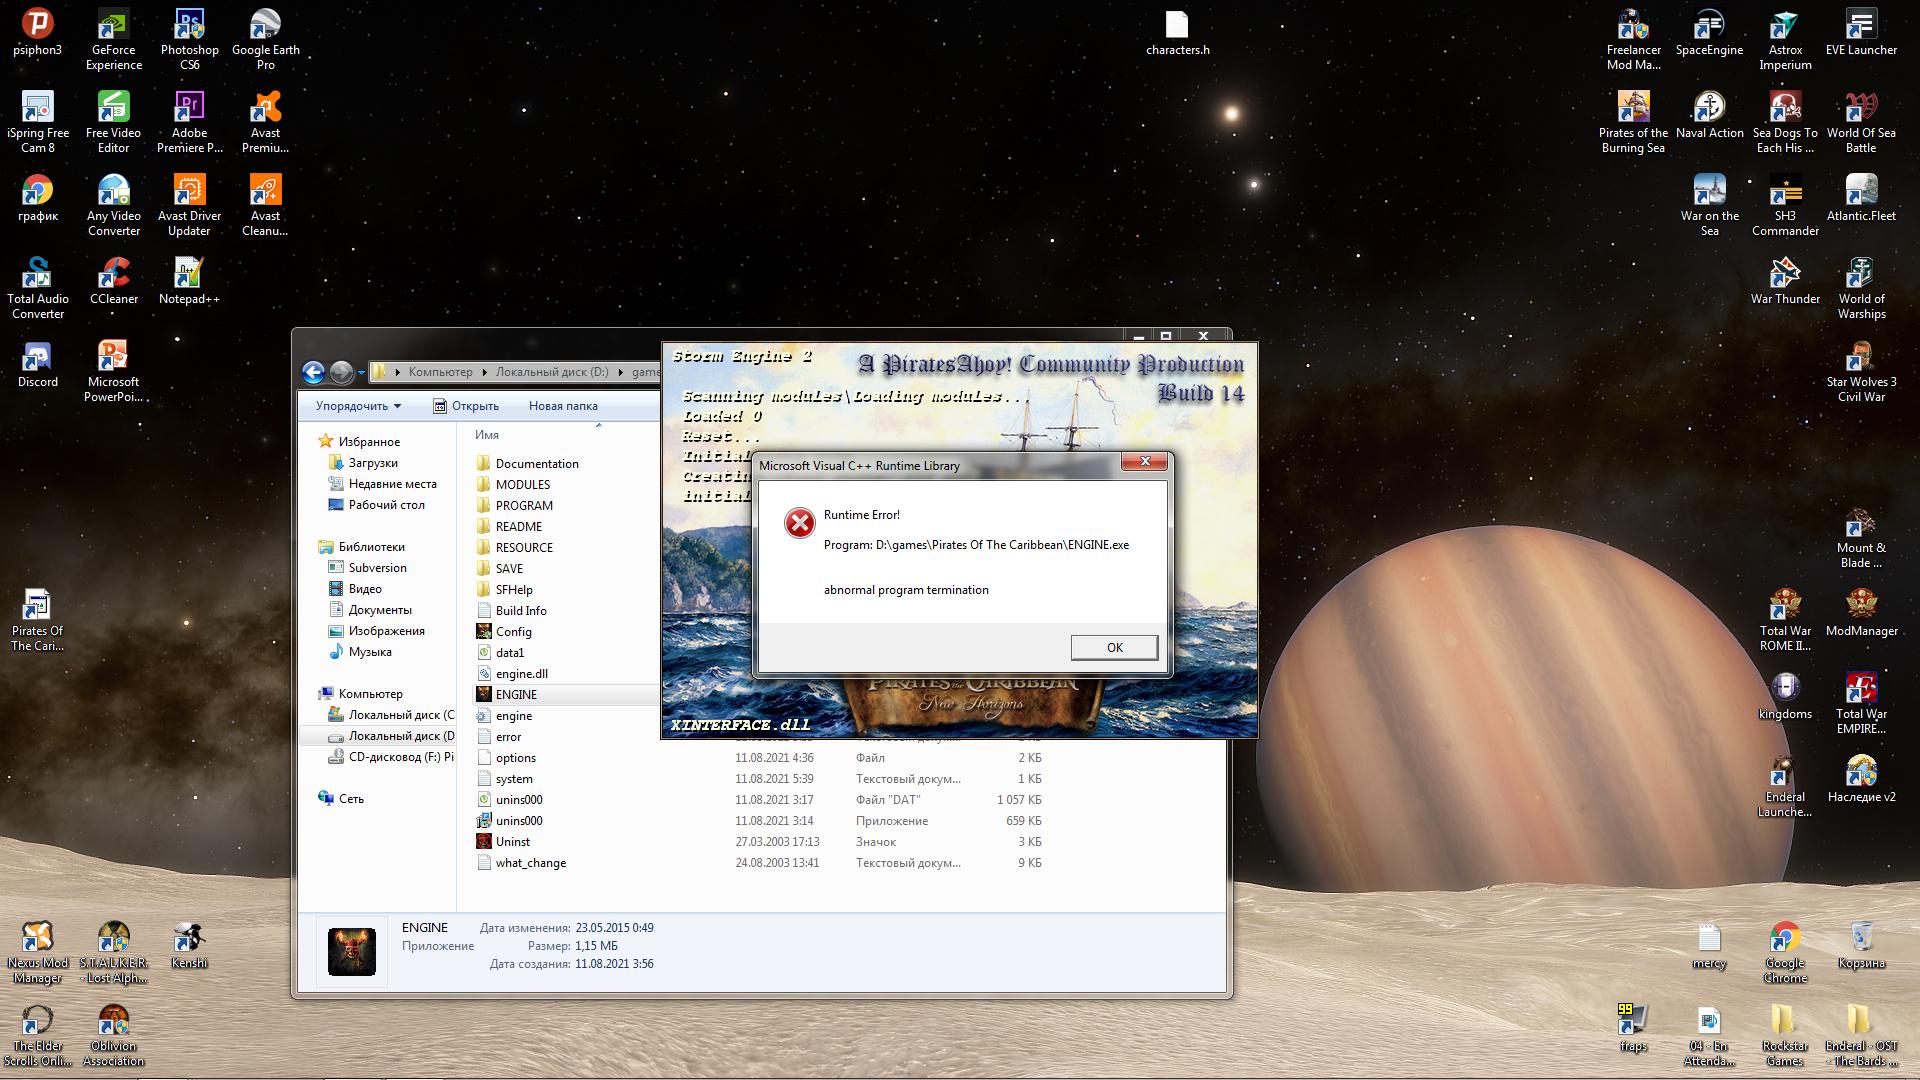
Task: Click ENGINE thumbnail in details pane
Action: pyautogui.click(x=352, y=951)
